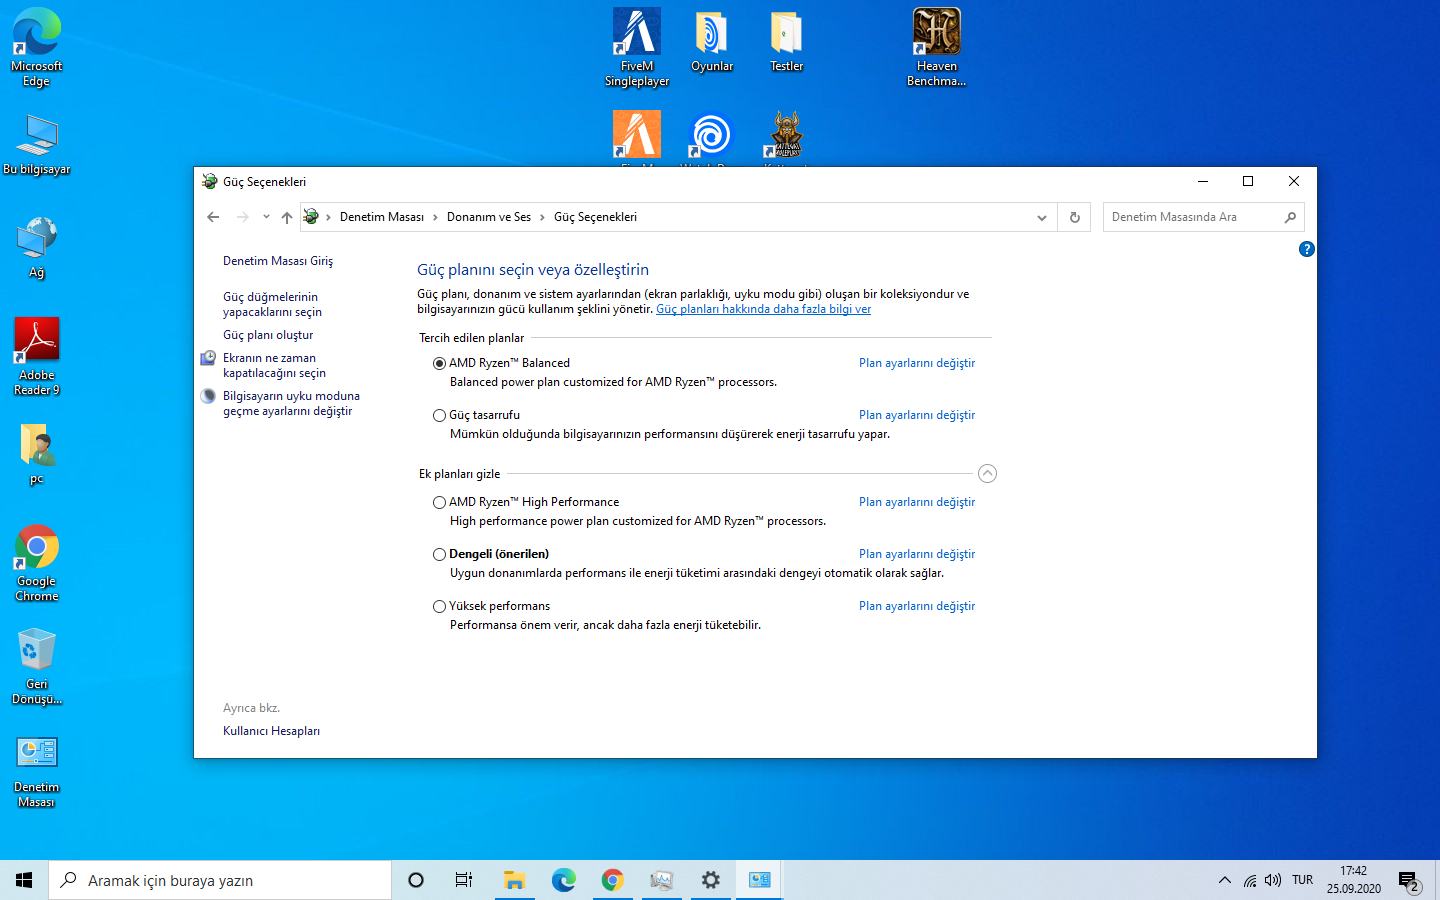This screenshot has height=900, width=1440.
Task: Open address bar history dropdown
Action: pos(1041,217)
